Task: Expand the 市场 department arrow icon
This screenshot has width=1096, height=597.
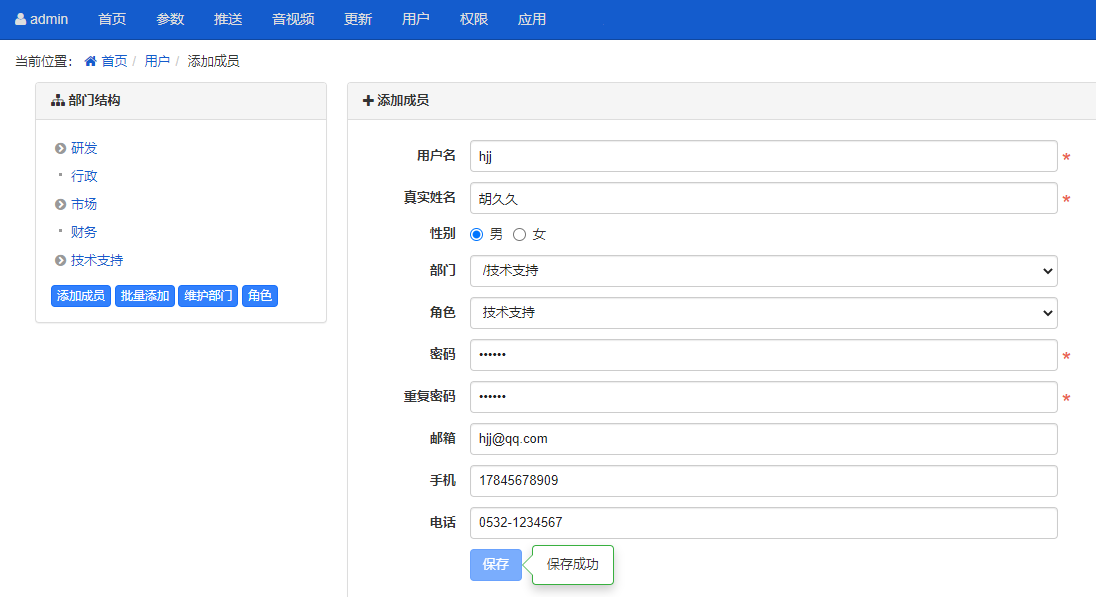Action: coord(60,204)
